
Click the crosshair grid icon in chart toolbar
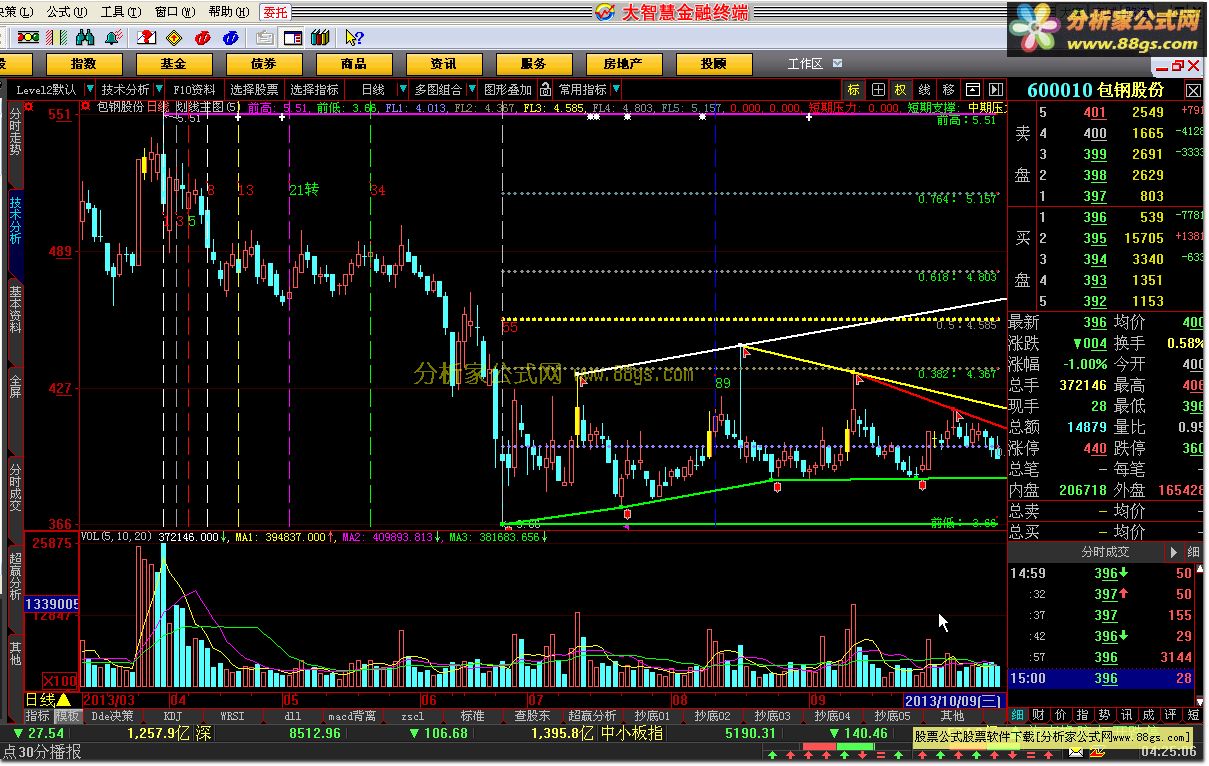click(878, 90)
